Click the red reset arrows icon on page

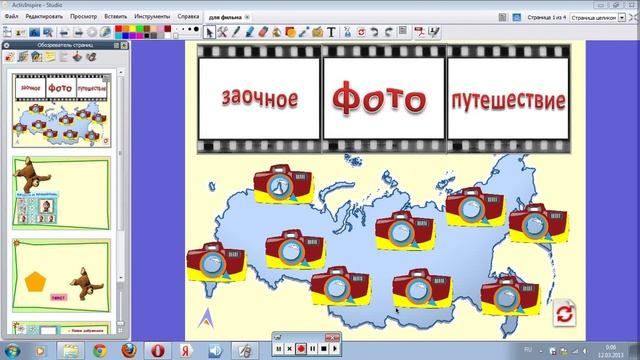coord(564,313)
